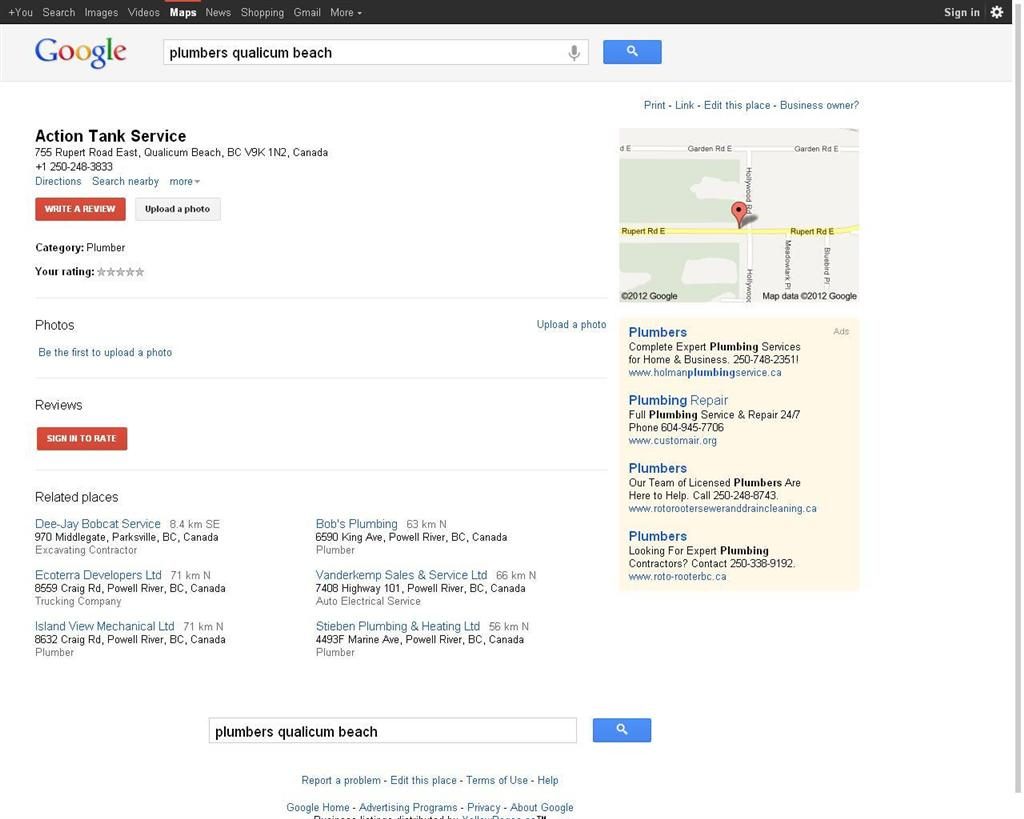
Task: Open the settings gear icon
Action: click(997, 12)
